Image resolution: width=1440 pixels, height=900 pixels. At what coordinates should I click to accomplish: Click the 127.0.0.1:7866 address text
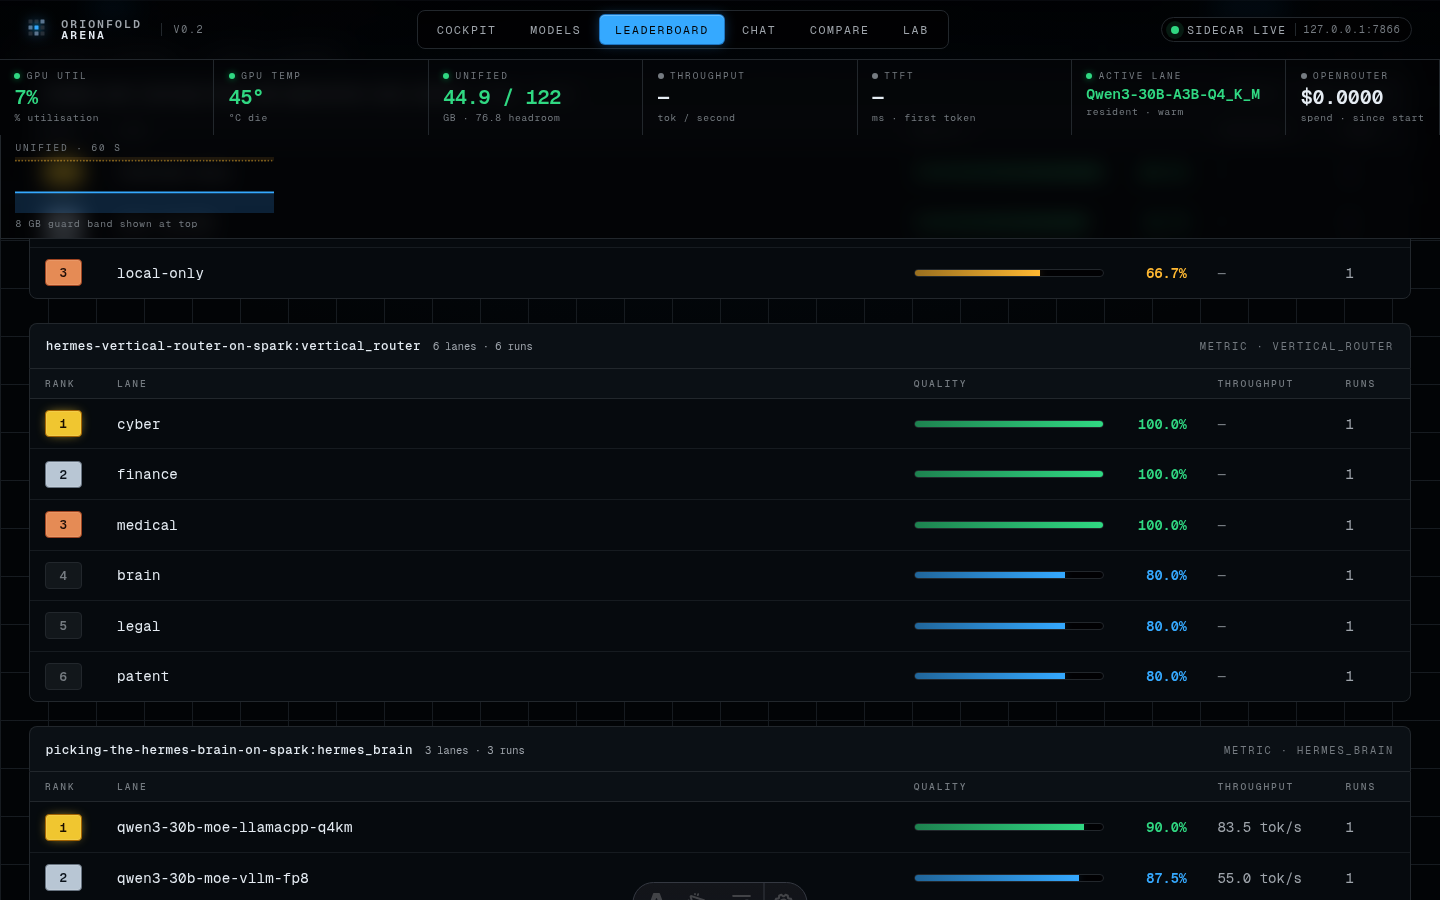point(1351,30)
